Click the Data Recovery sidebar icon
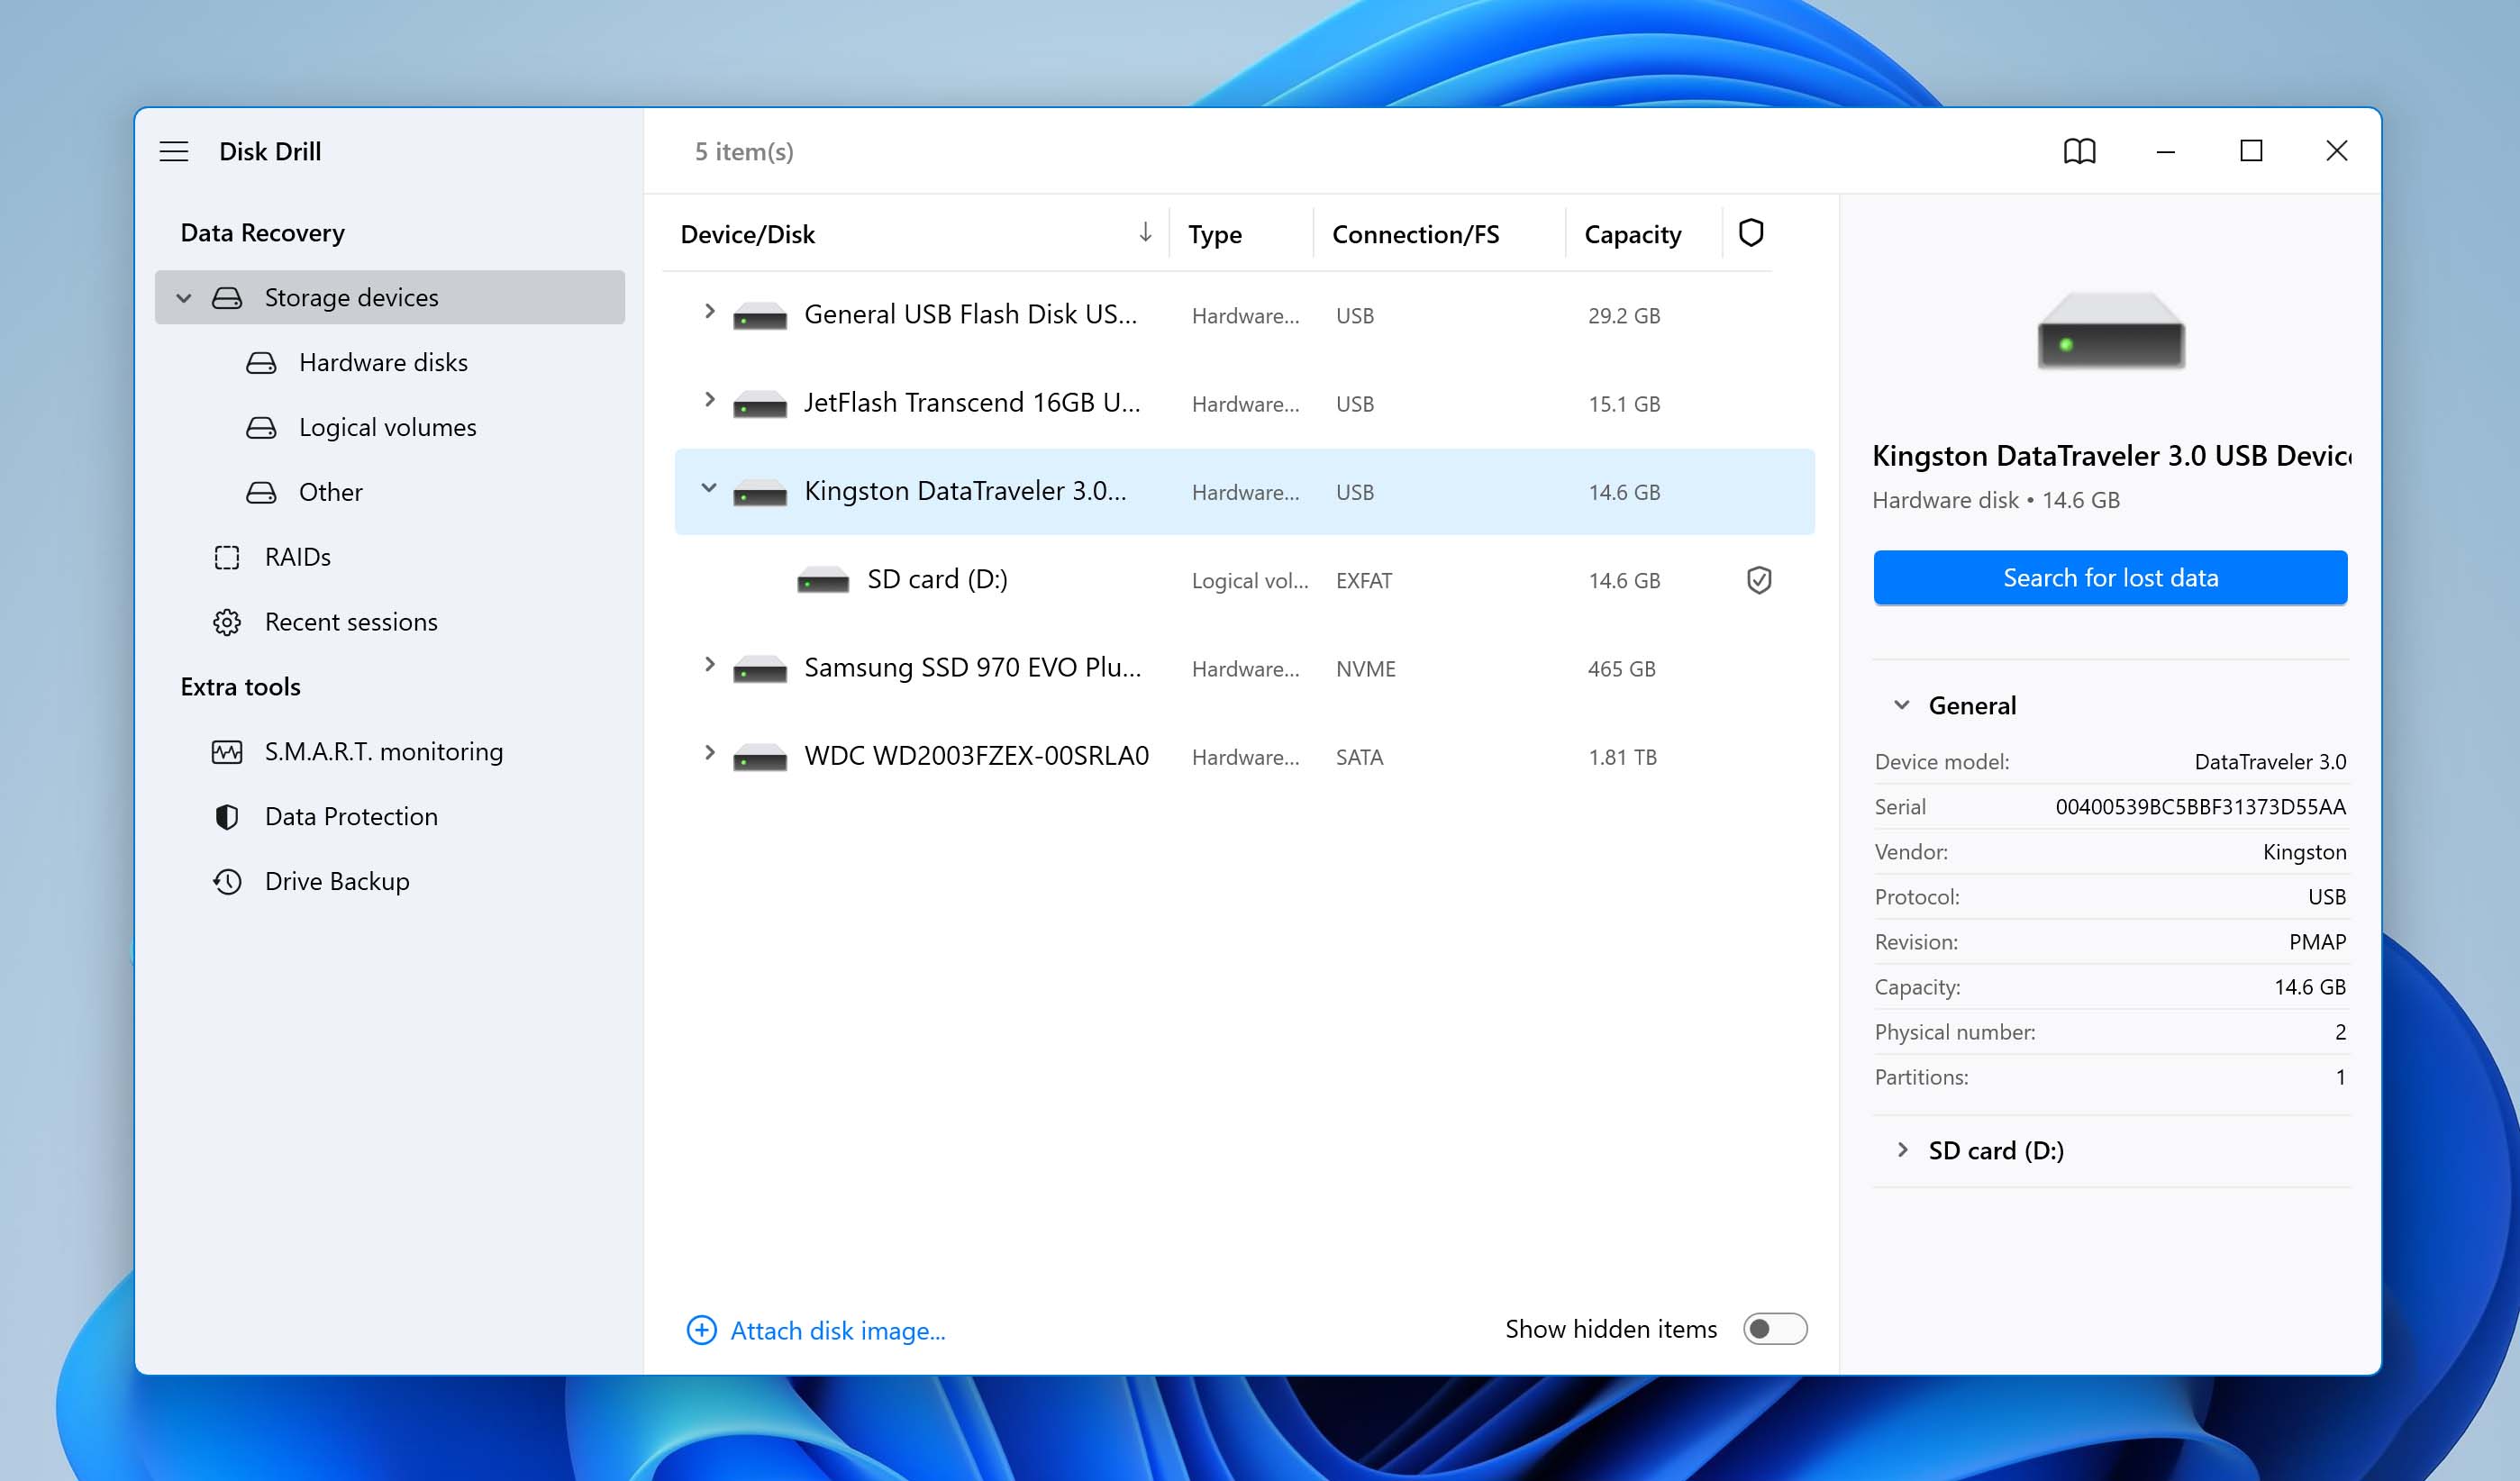 [x=261, y=231]
